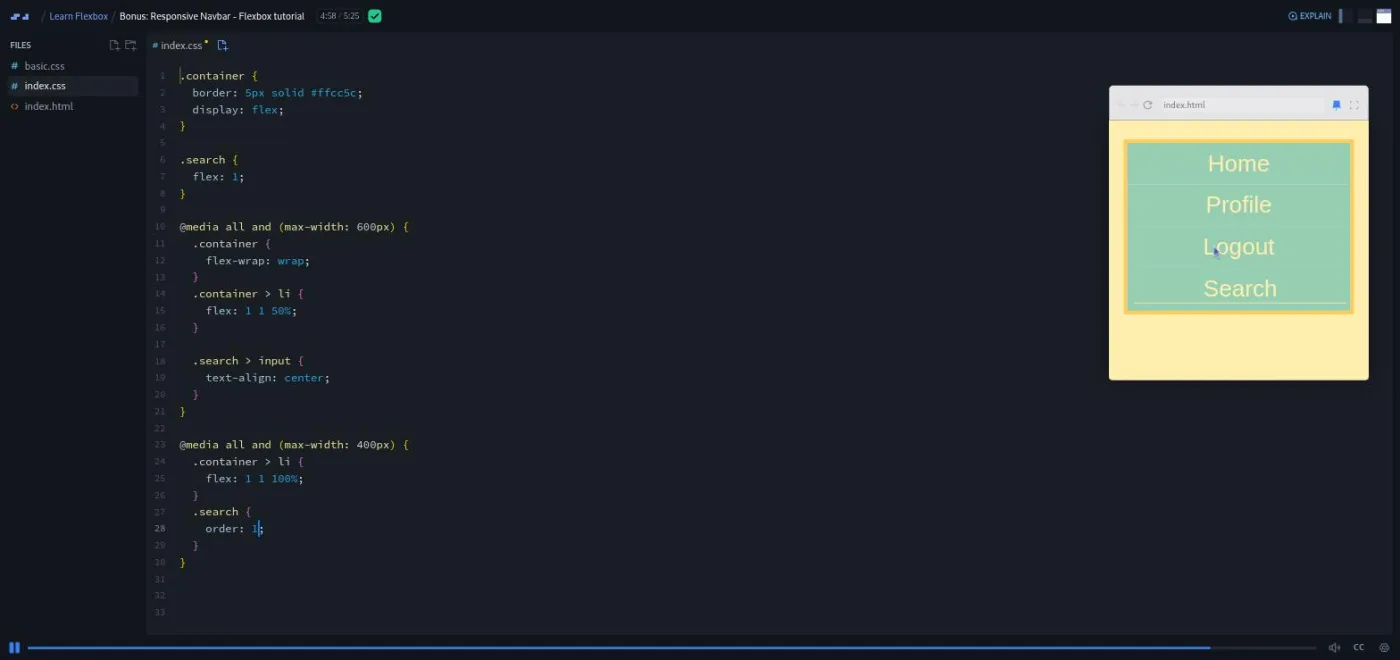Click line number 33 in the gutter
Image resolution: width=1400 pixels, height=660 pixels.
tap(160, 612)
